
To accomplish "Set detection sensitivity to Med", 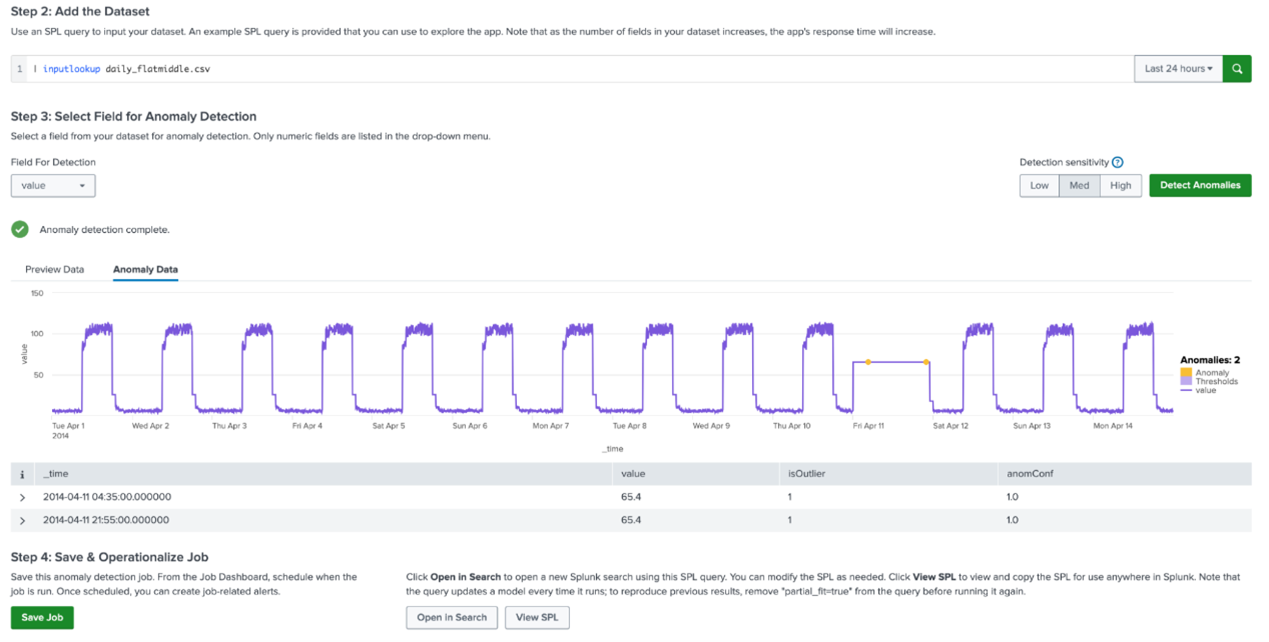I will click(x=1079, y=185).
